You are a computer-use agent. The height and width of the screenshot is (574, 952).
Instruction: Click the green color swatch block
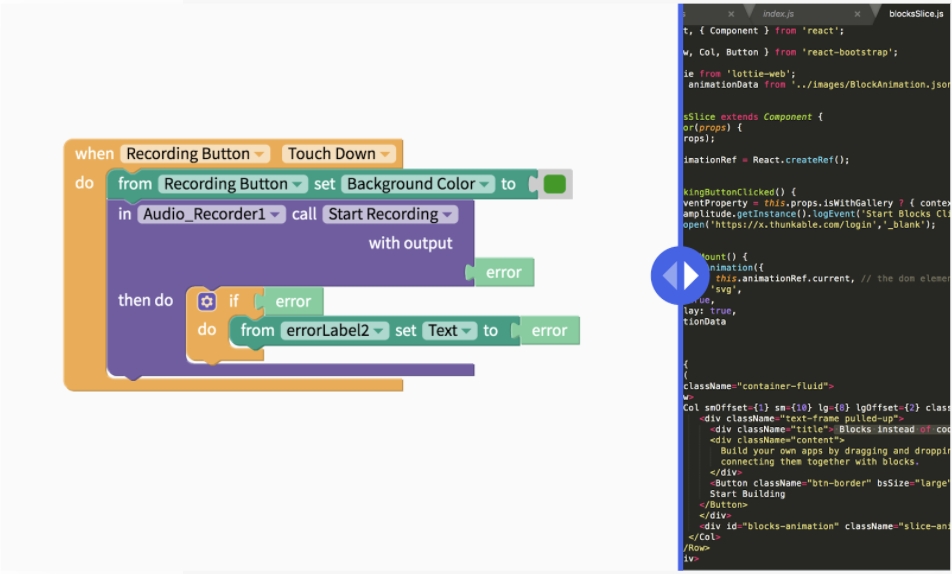(x=555, y=184)
